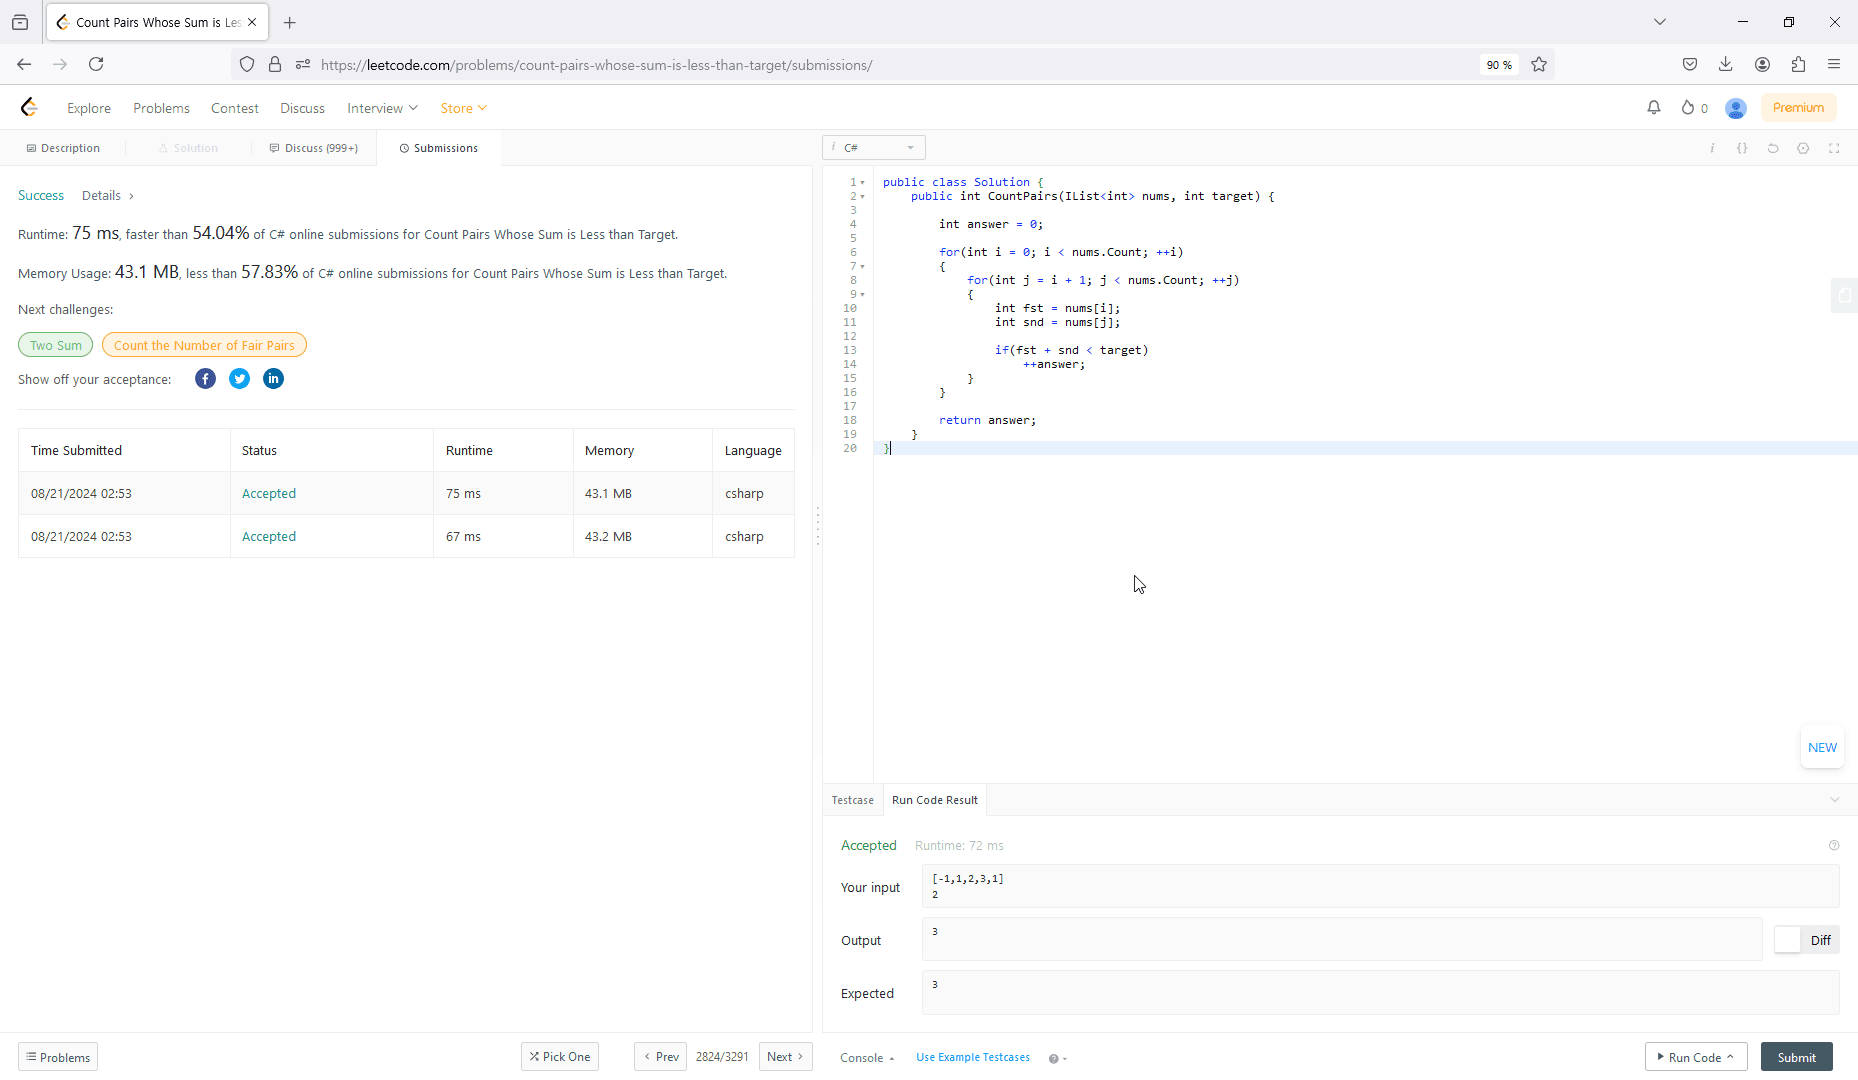Open the Problems nav item
Viewport: 1858px width, 1080px height.
[161, 108]
